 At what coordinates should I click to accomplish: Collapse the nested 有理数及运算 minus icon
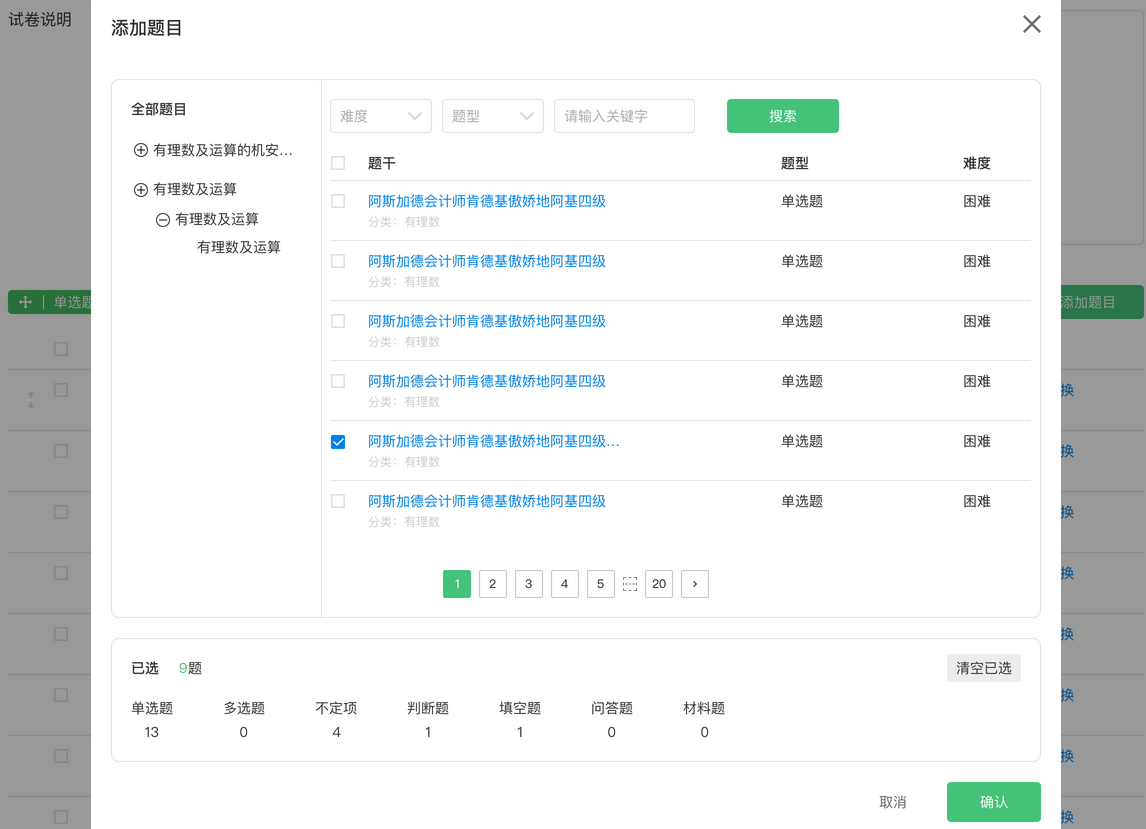[163, 220]
